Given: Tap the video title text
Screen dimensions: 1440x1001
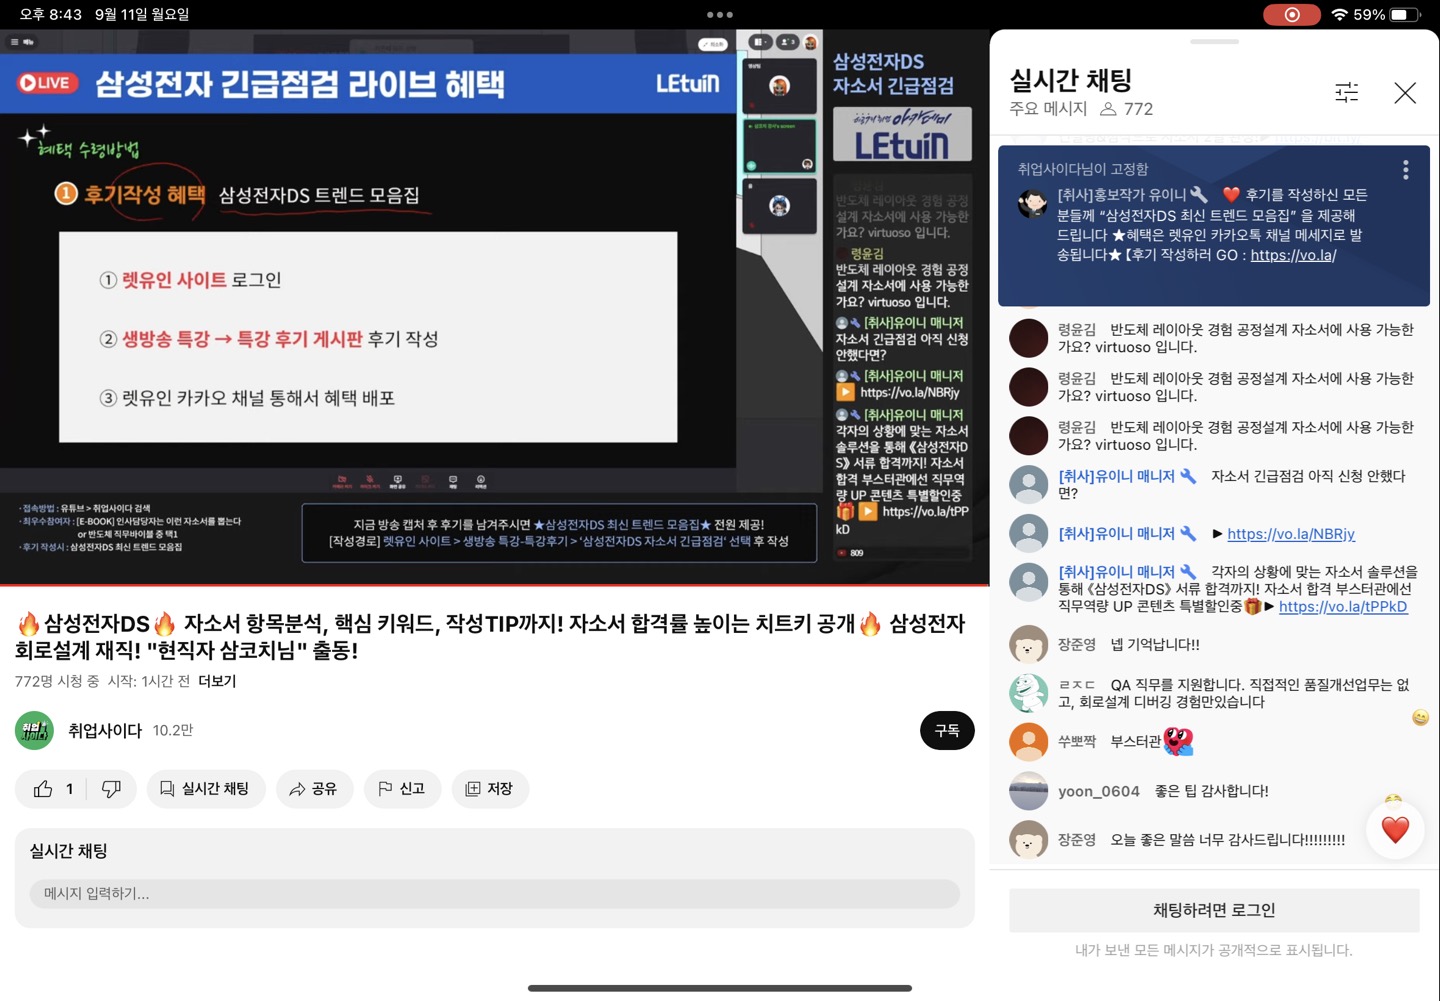Looking at the screenshot, I should coord(490,637).
